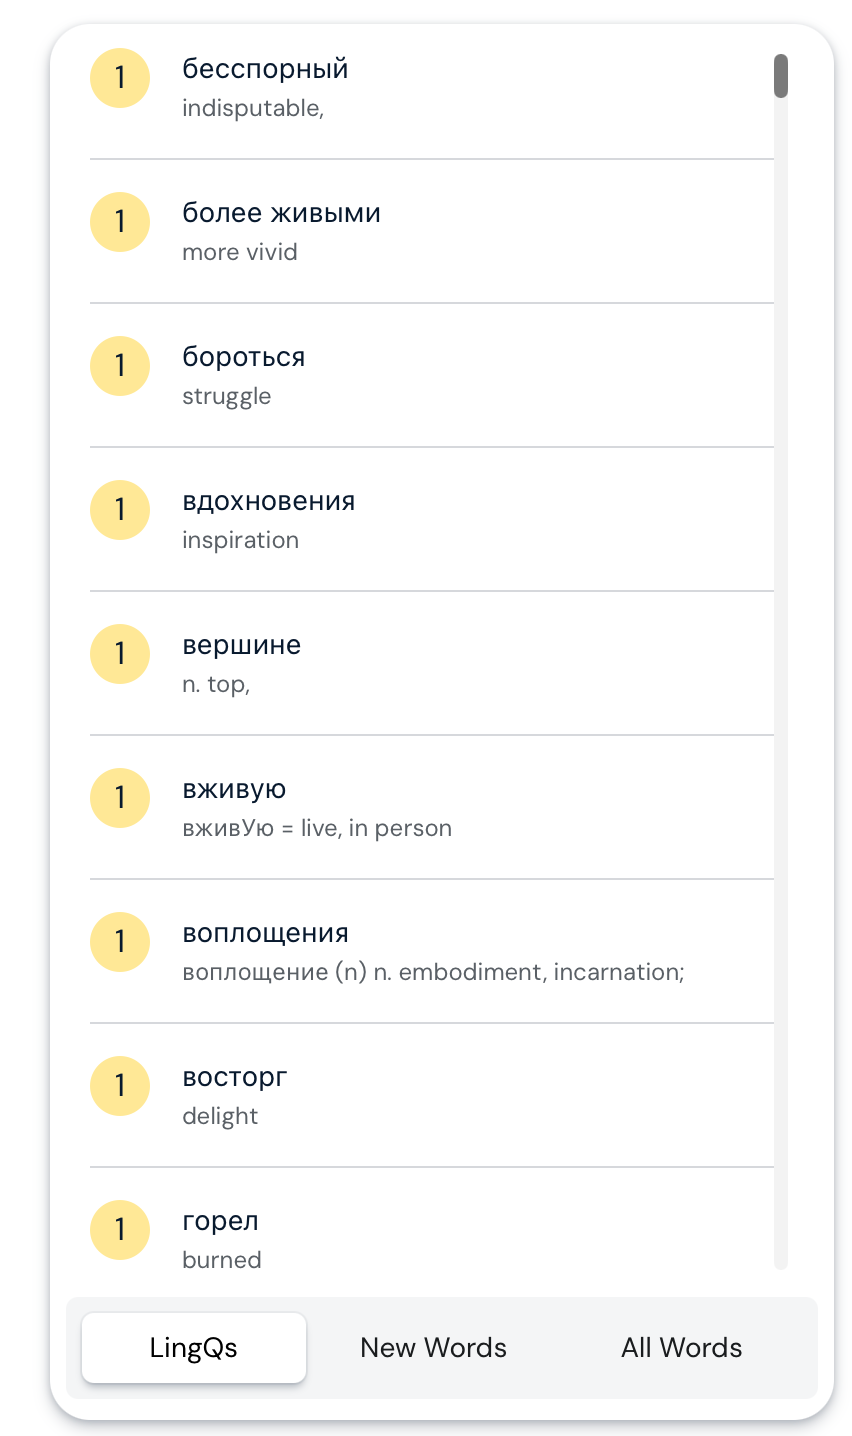Click the level badge next to вживую

(120, 797)
